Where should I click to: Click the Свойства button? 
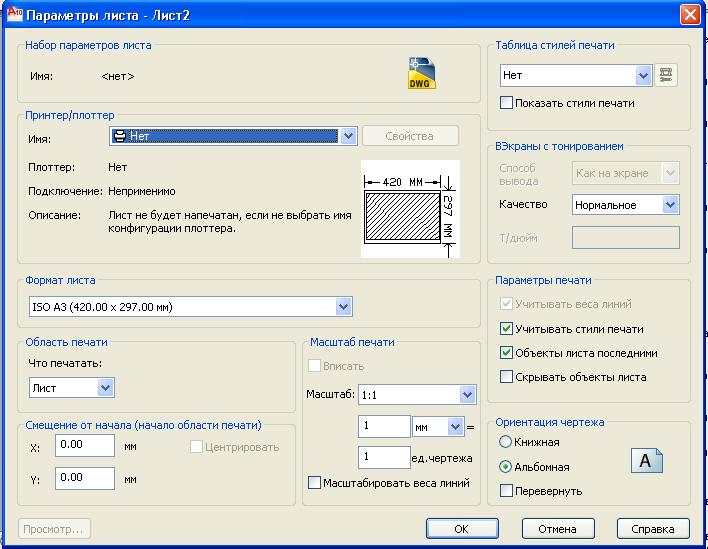(410, 136)
